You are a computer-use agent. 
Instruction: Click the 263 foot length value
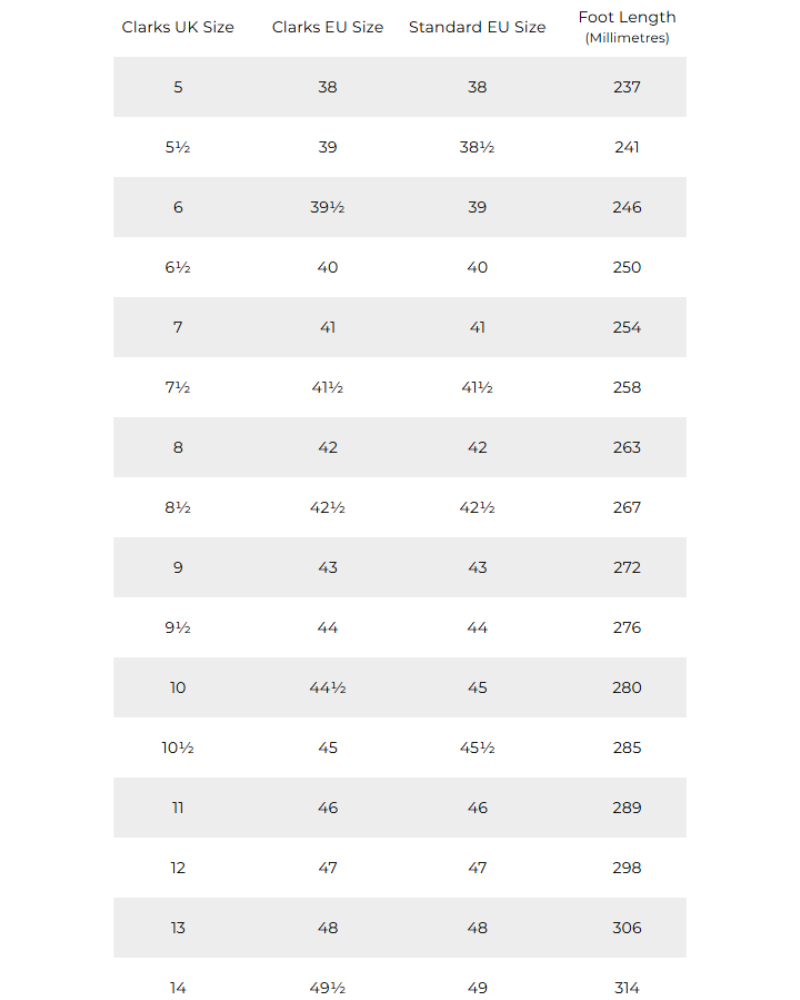point(627,447)
